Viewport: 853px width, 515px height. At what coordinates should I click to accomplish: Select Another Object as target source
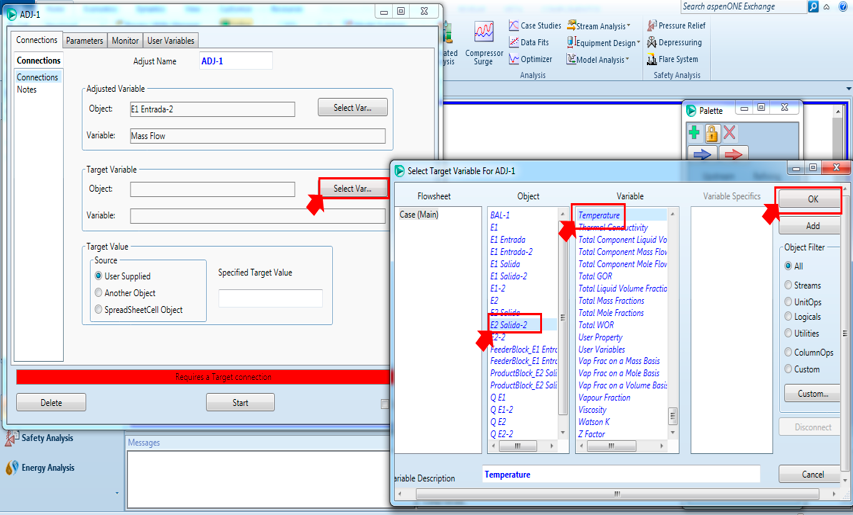[98, 293]
